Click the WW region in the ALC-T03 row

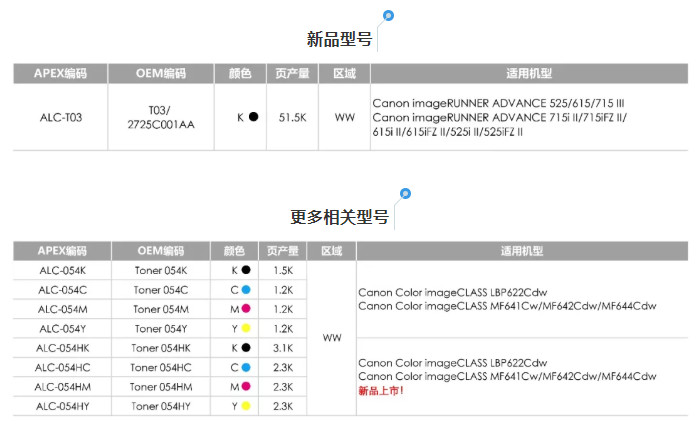click(x=344, y=117)
